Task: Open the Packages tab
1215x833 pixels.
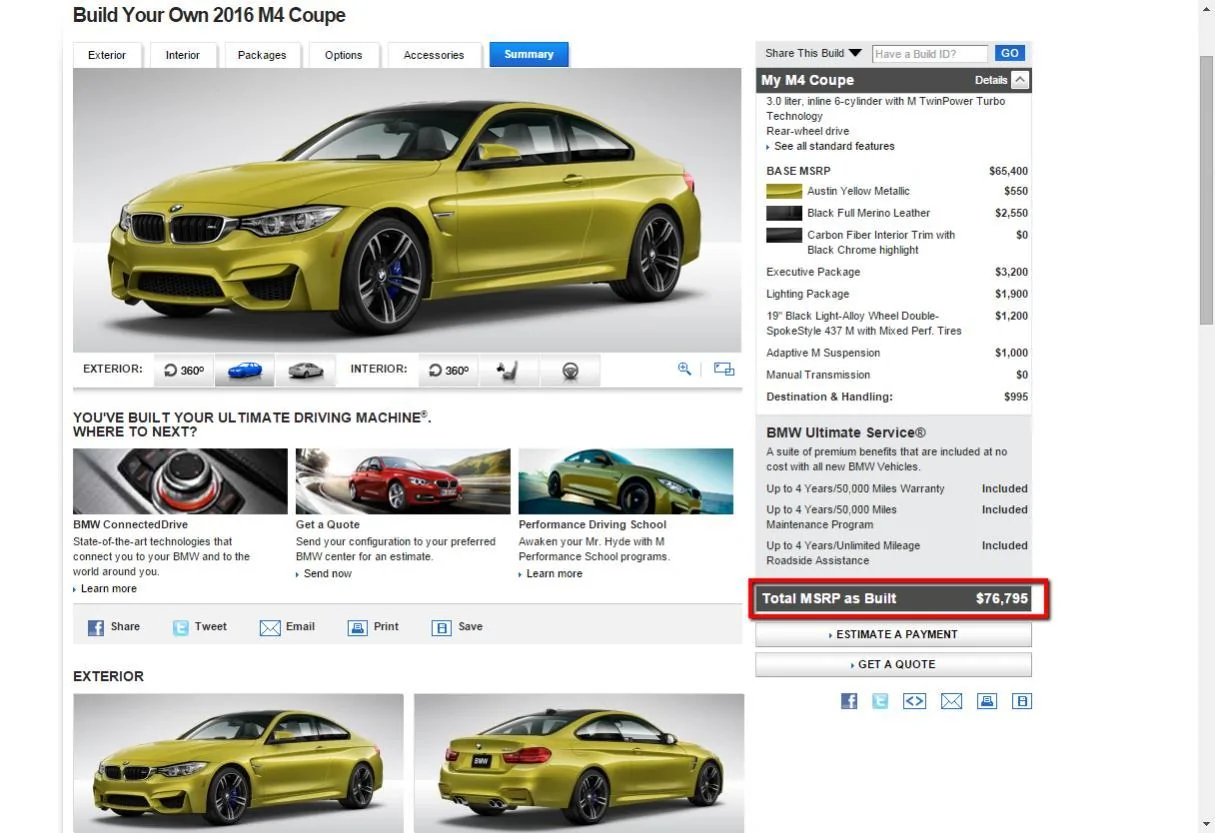Action: [x=262, y=55]
